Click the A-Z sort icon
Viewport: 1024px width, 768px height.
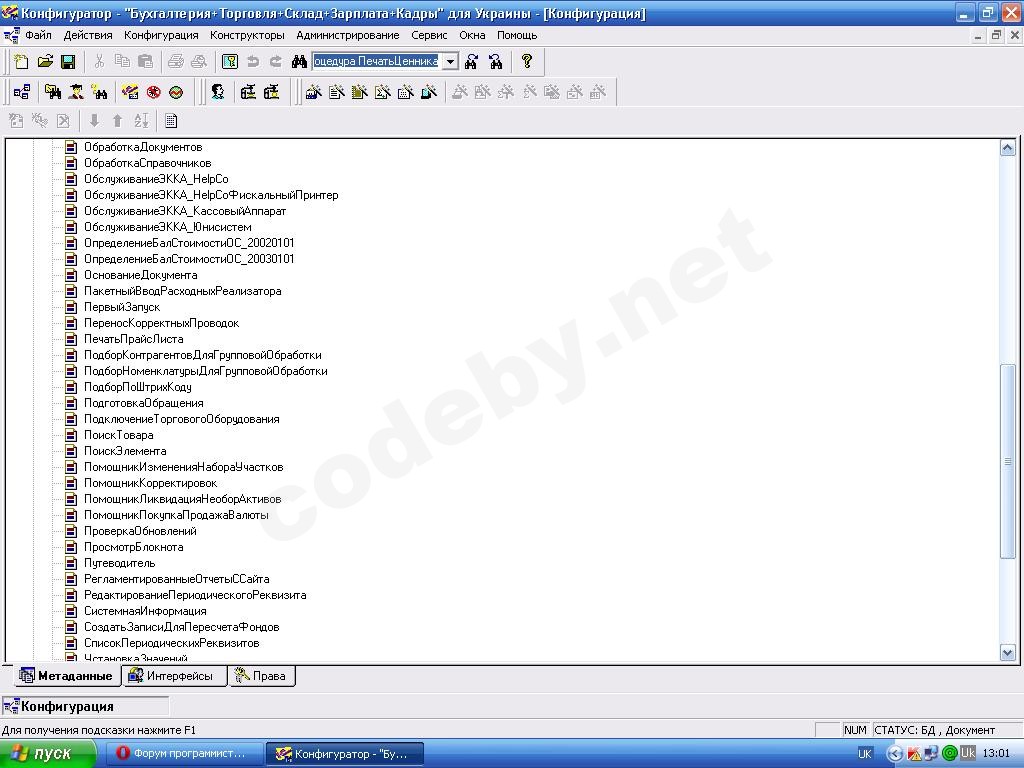[141, 121]
